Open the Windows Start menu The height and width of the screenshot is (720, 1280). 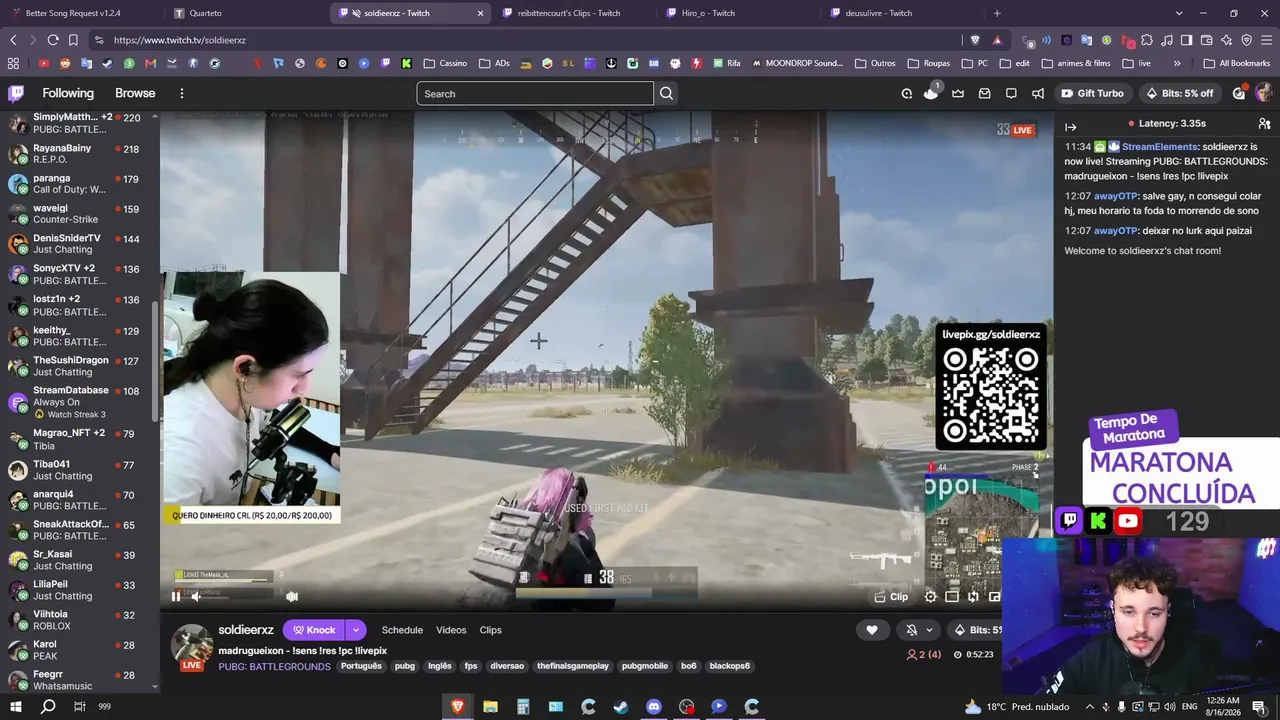point(15,706)
